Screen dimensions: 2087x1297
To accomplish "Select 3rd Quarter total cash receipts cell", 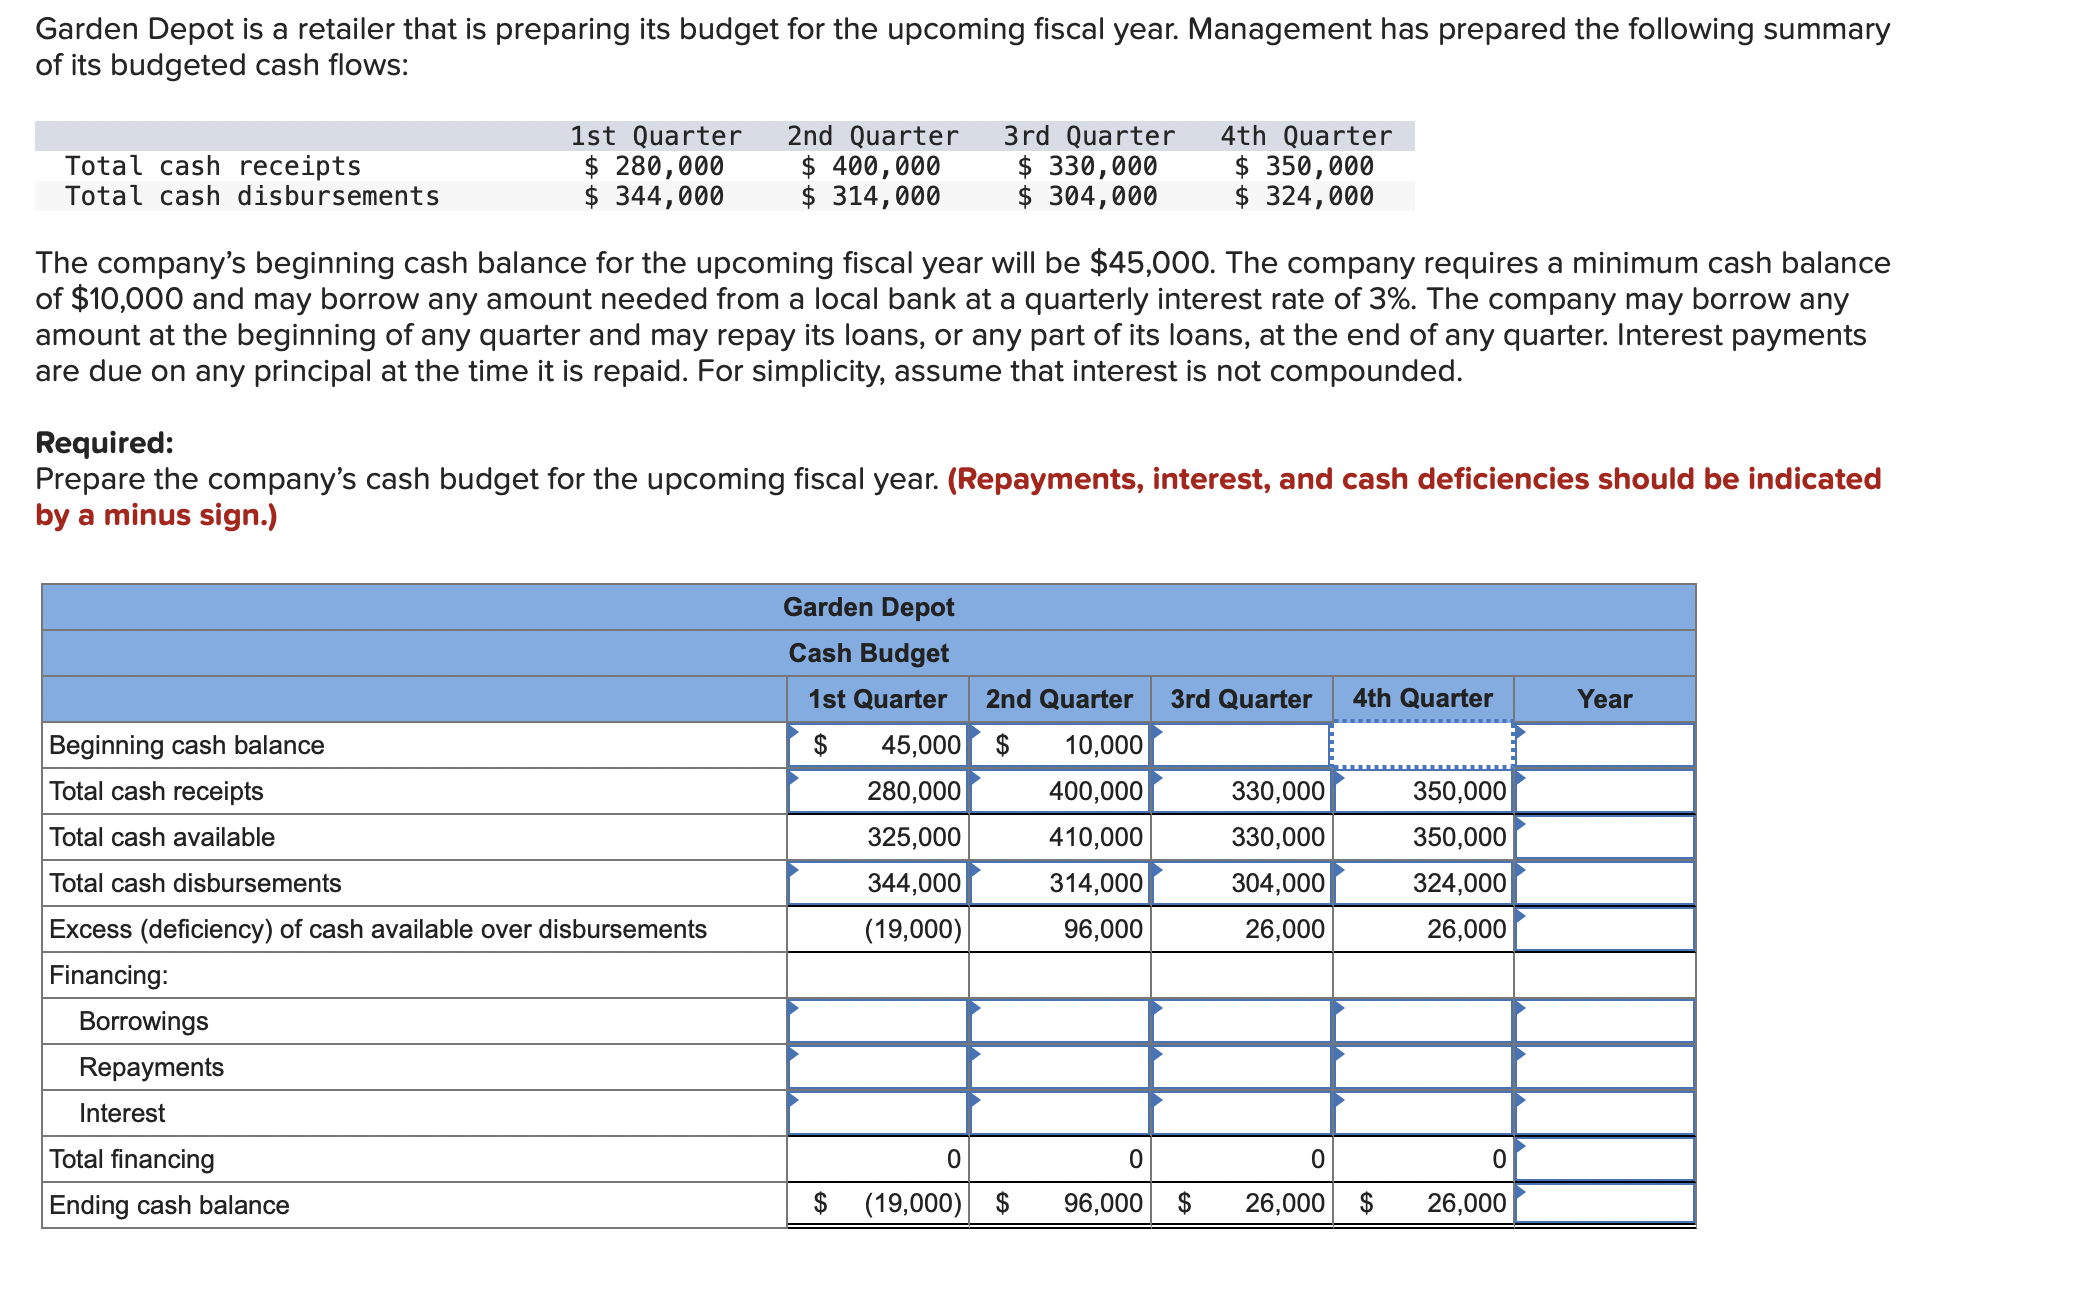I will point(1242,791).
